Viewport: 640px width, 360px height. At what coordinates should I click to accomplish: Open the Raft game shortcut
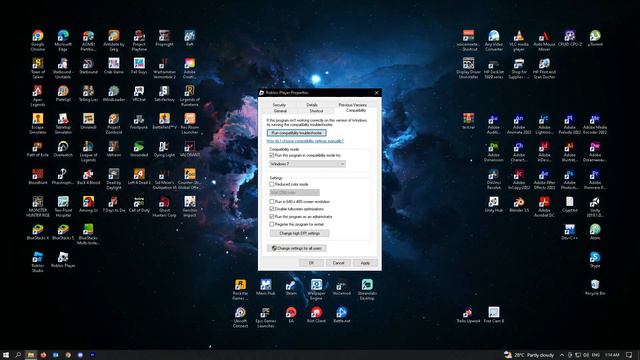[189, 38]
